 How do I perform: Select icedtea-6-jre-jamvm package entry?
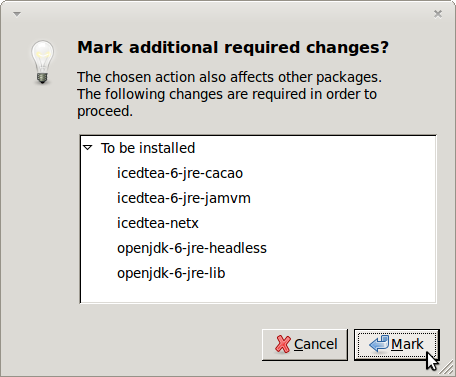(x=184, y=198)
